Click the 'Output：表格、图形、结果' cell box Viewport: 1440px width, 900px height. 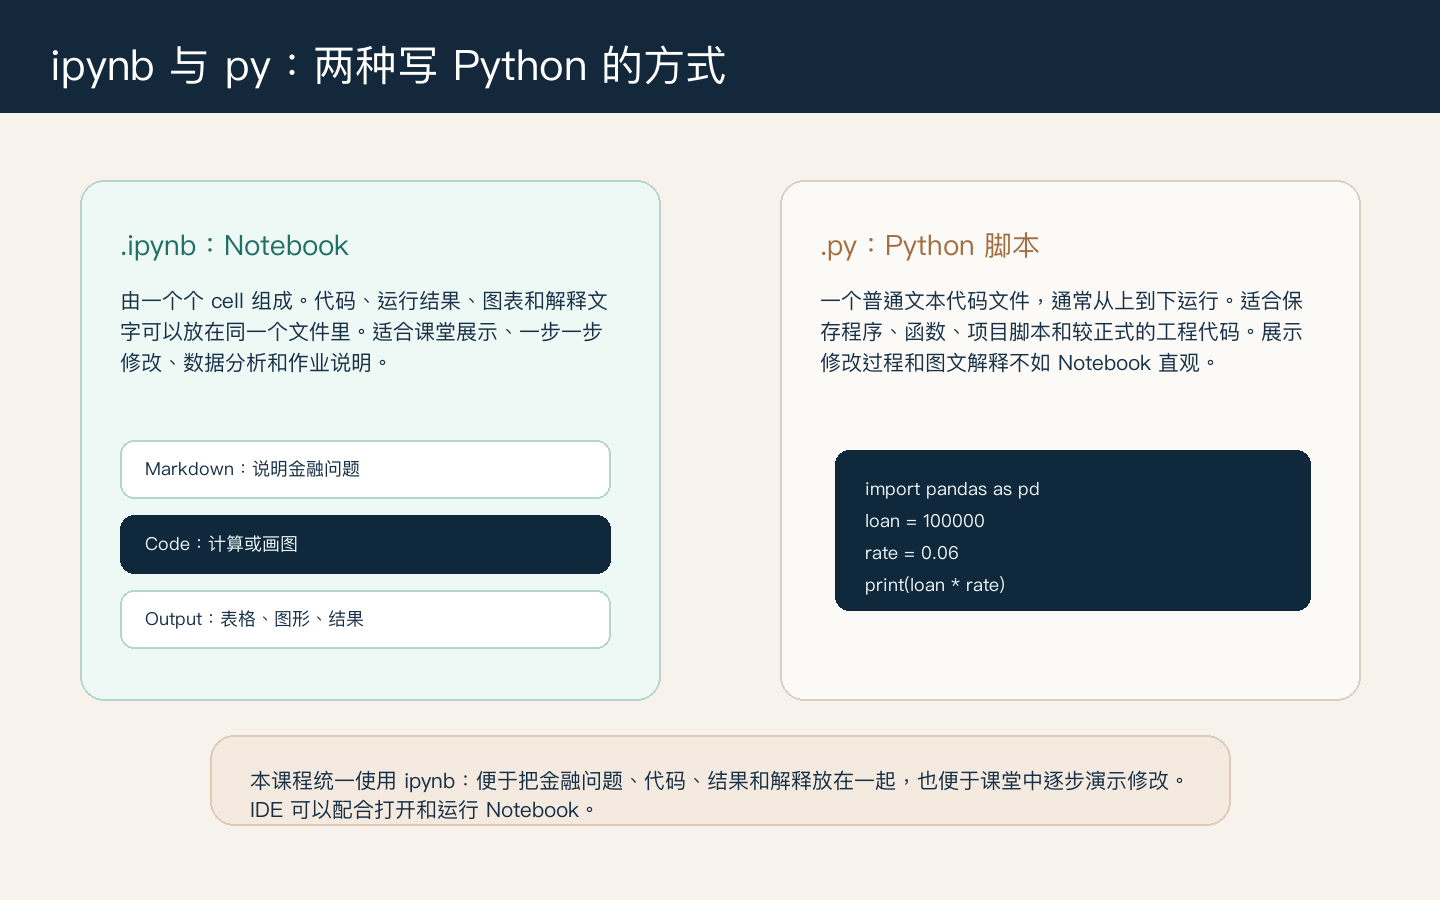(x=365, y=619)
